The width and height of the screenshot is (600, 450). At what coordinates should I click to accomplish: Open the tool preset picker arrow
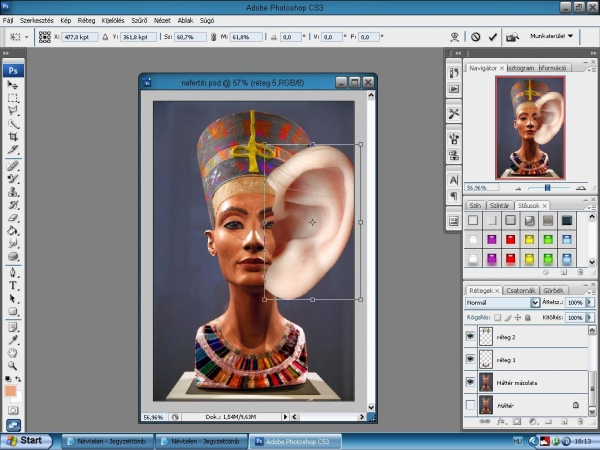(26, 37)
